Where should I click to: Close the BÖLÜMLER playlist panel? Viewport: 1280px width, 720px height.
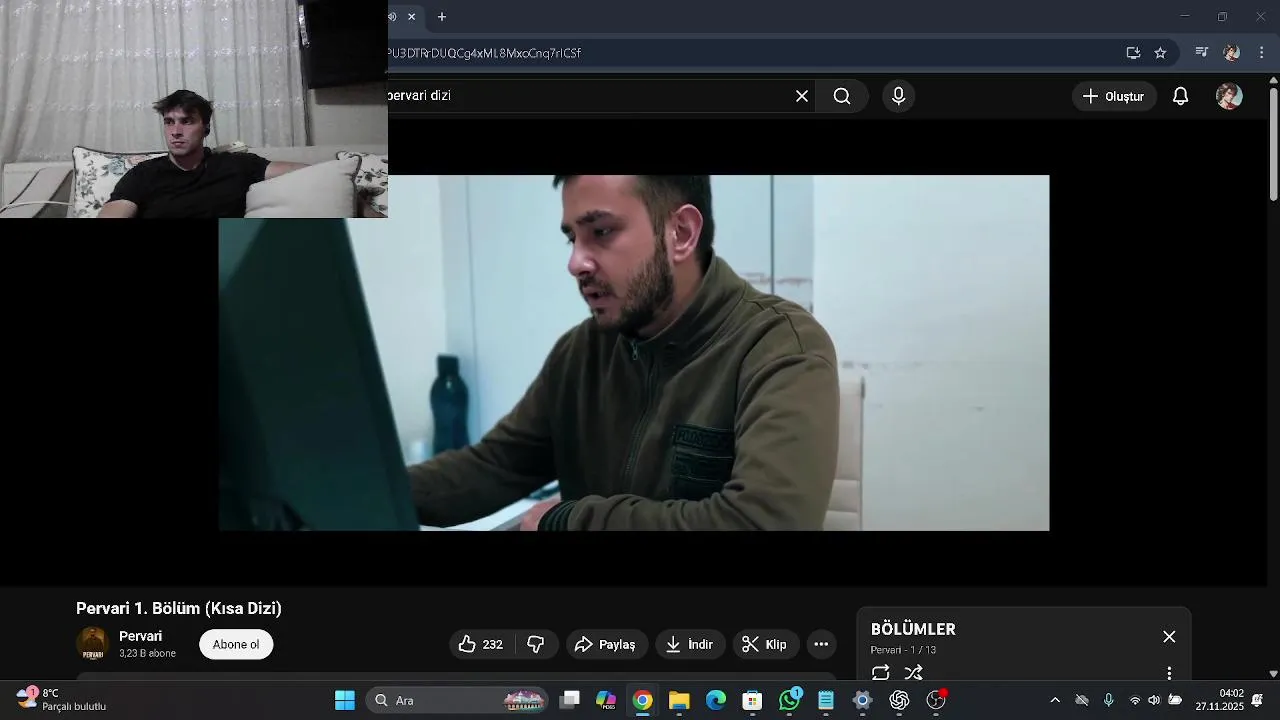coord(1169,637)
